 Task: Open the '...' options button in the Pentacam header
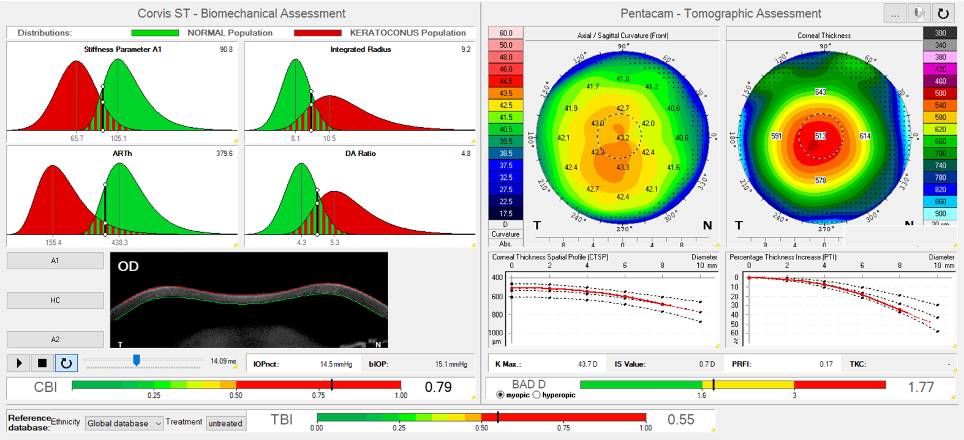click(x=895, y=13)
